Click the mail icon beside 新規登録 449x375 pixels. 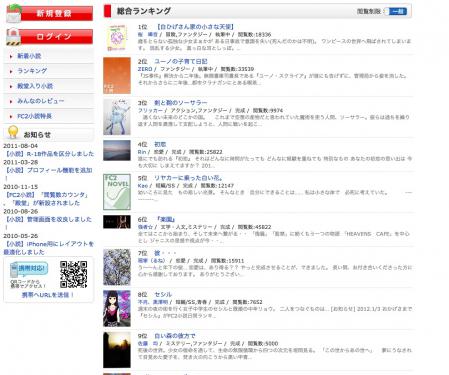coord(14,13)
